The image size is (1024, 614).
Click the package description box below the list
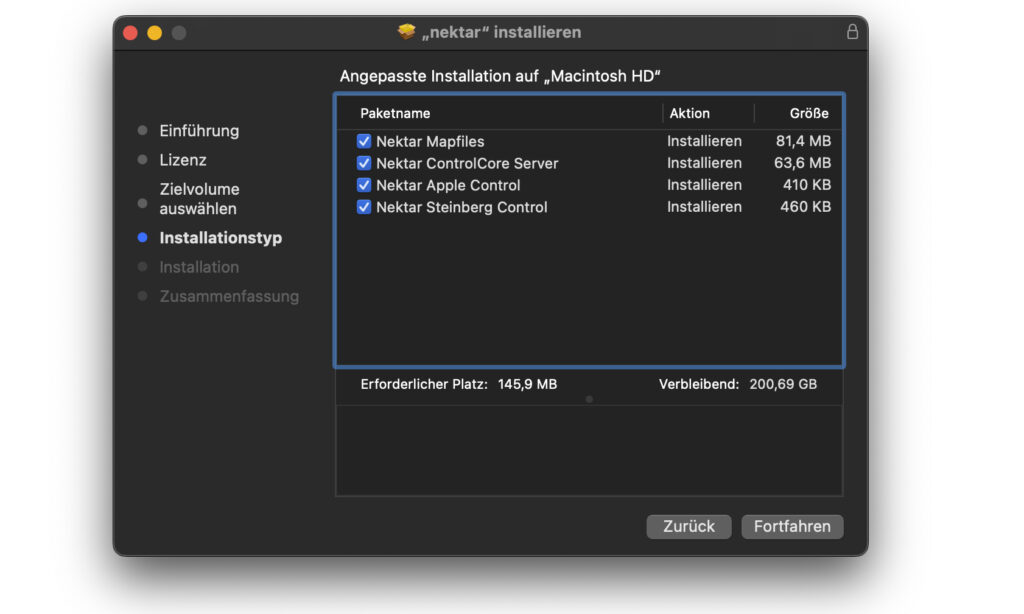click(589, 451)
